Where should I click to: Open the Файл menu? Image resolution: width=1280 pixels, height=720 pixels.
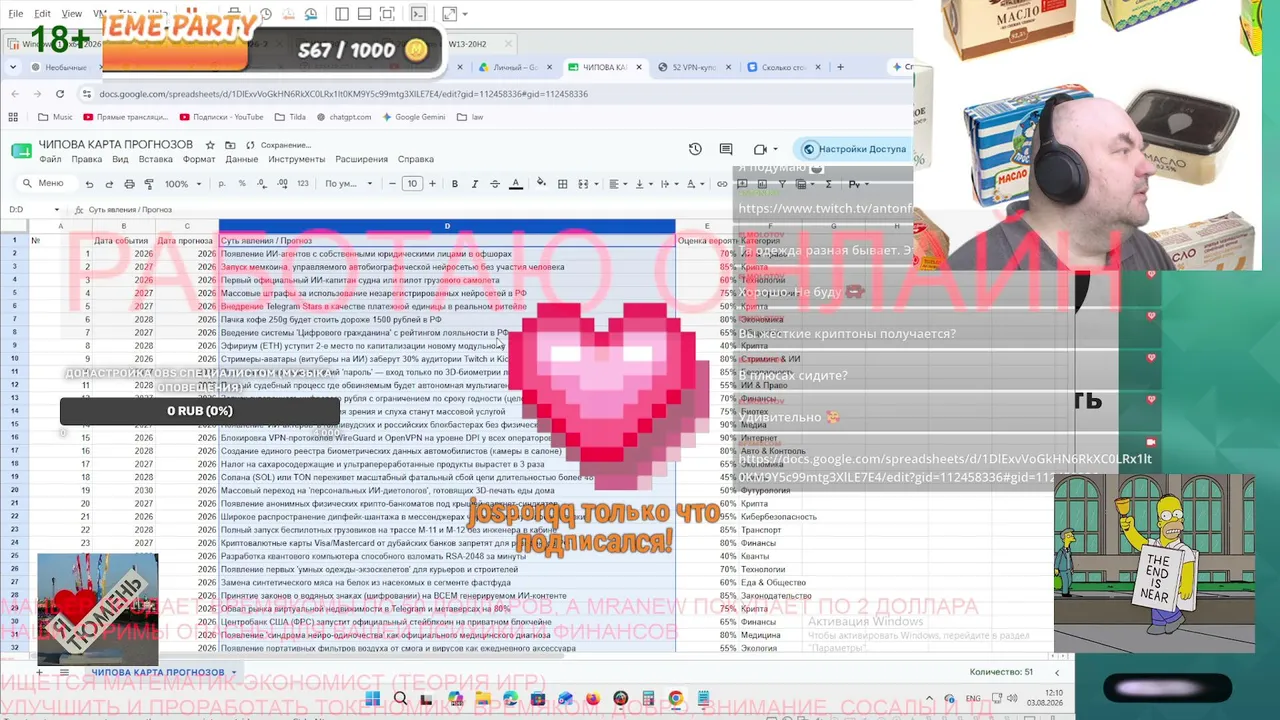[50, 159]
